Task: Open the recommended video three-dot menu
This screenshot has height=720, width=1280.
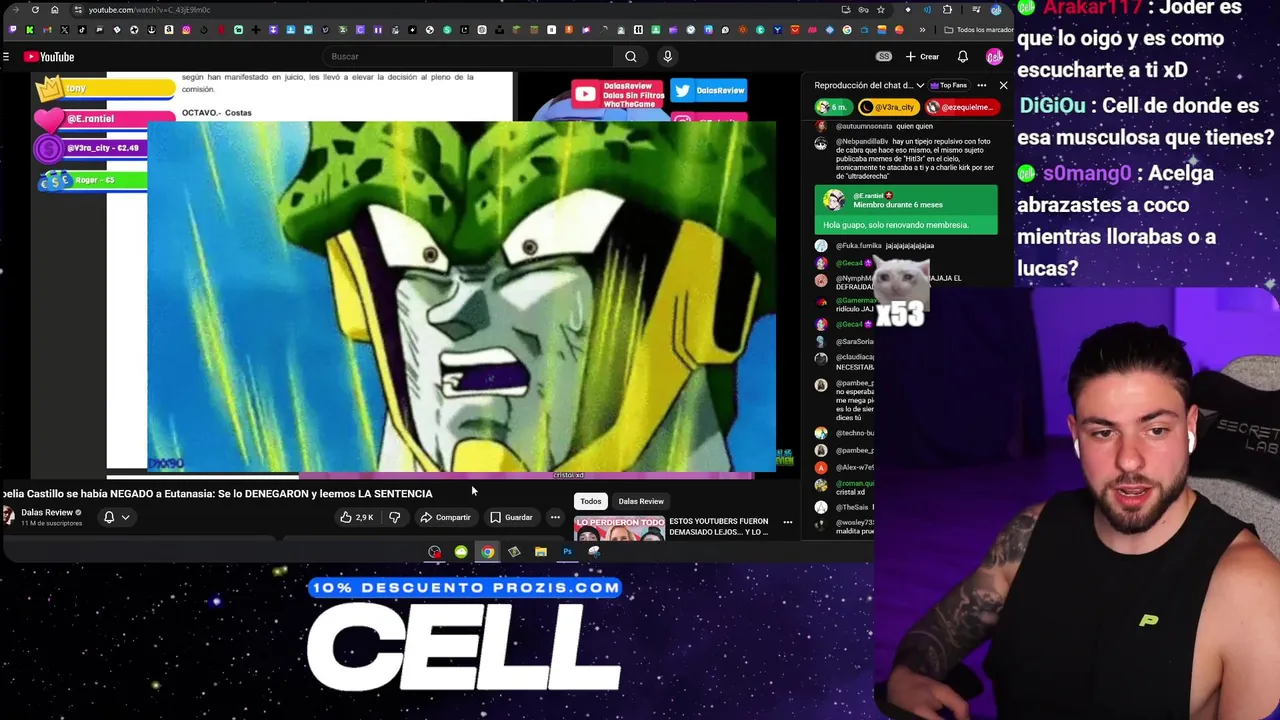Action: 788,522
